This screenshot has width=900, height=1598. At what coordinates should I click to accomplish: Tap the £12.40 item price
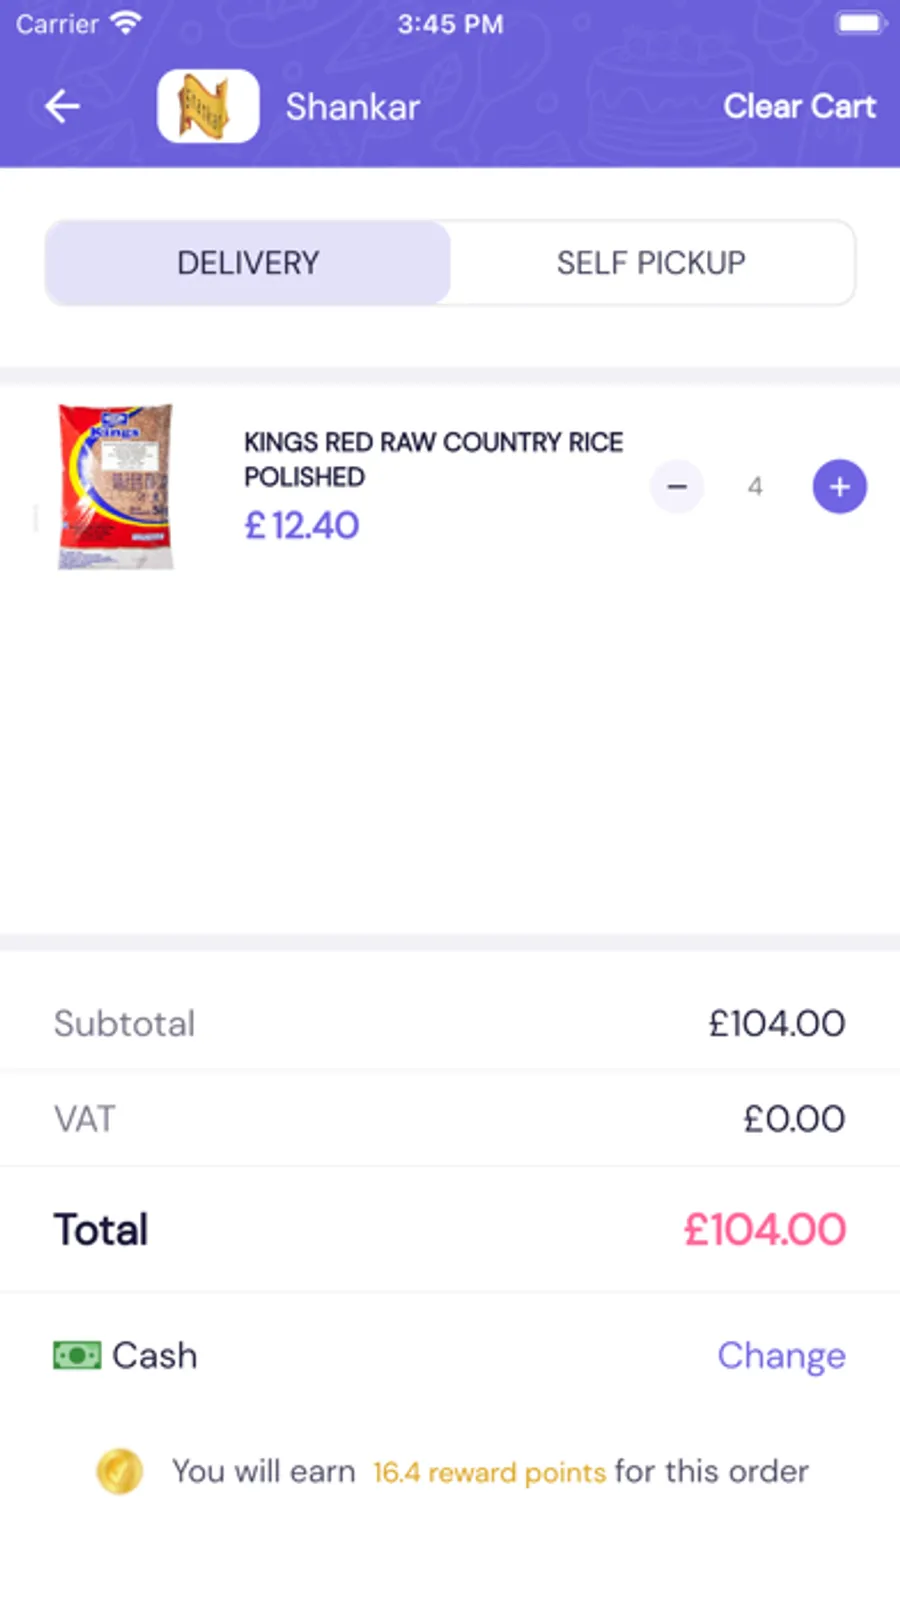[x=302, y=525]
